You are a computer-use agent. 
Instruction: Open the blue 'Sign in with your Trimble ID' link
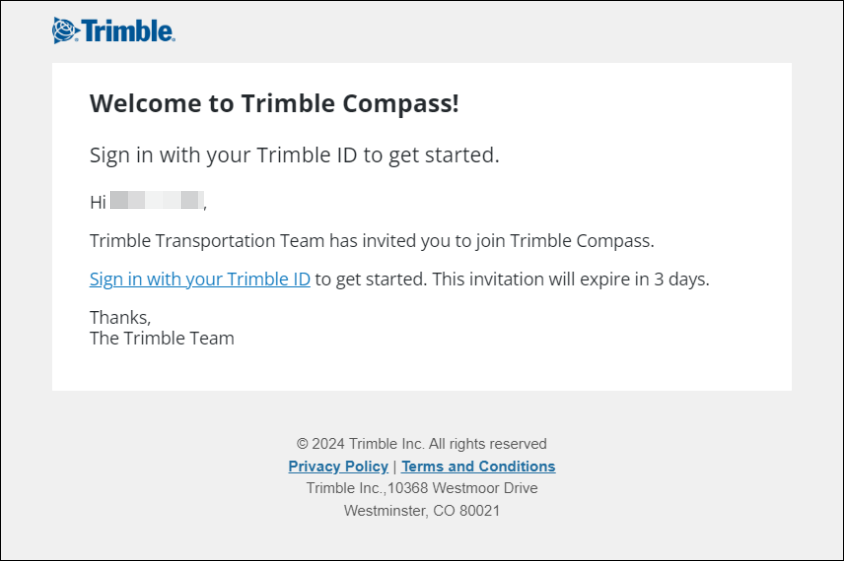tap(200, 279)
